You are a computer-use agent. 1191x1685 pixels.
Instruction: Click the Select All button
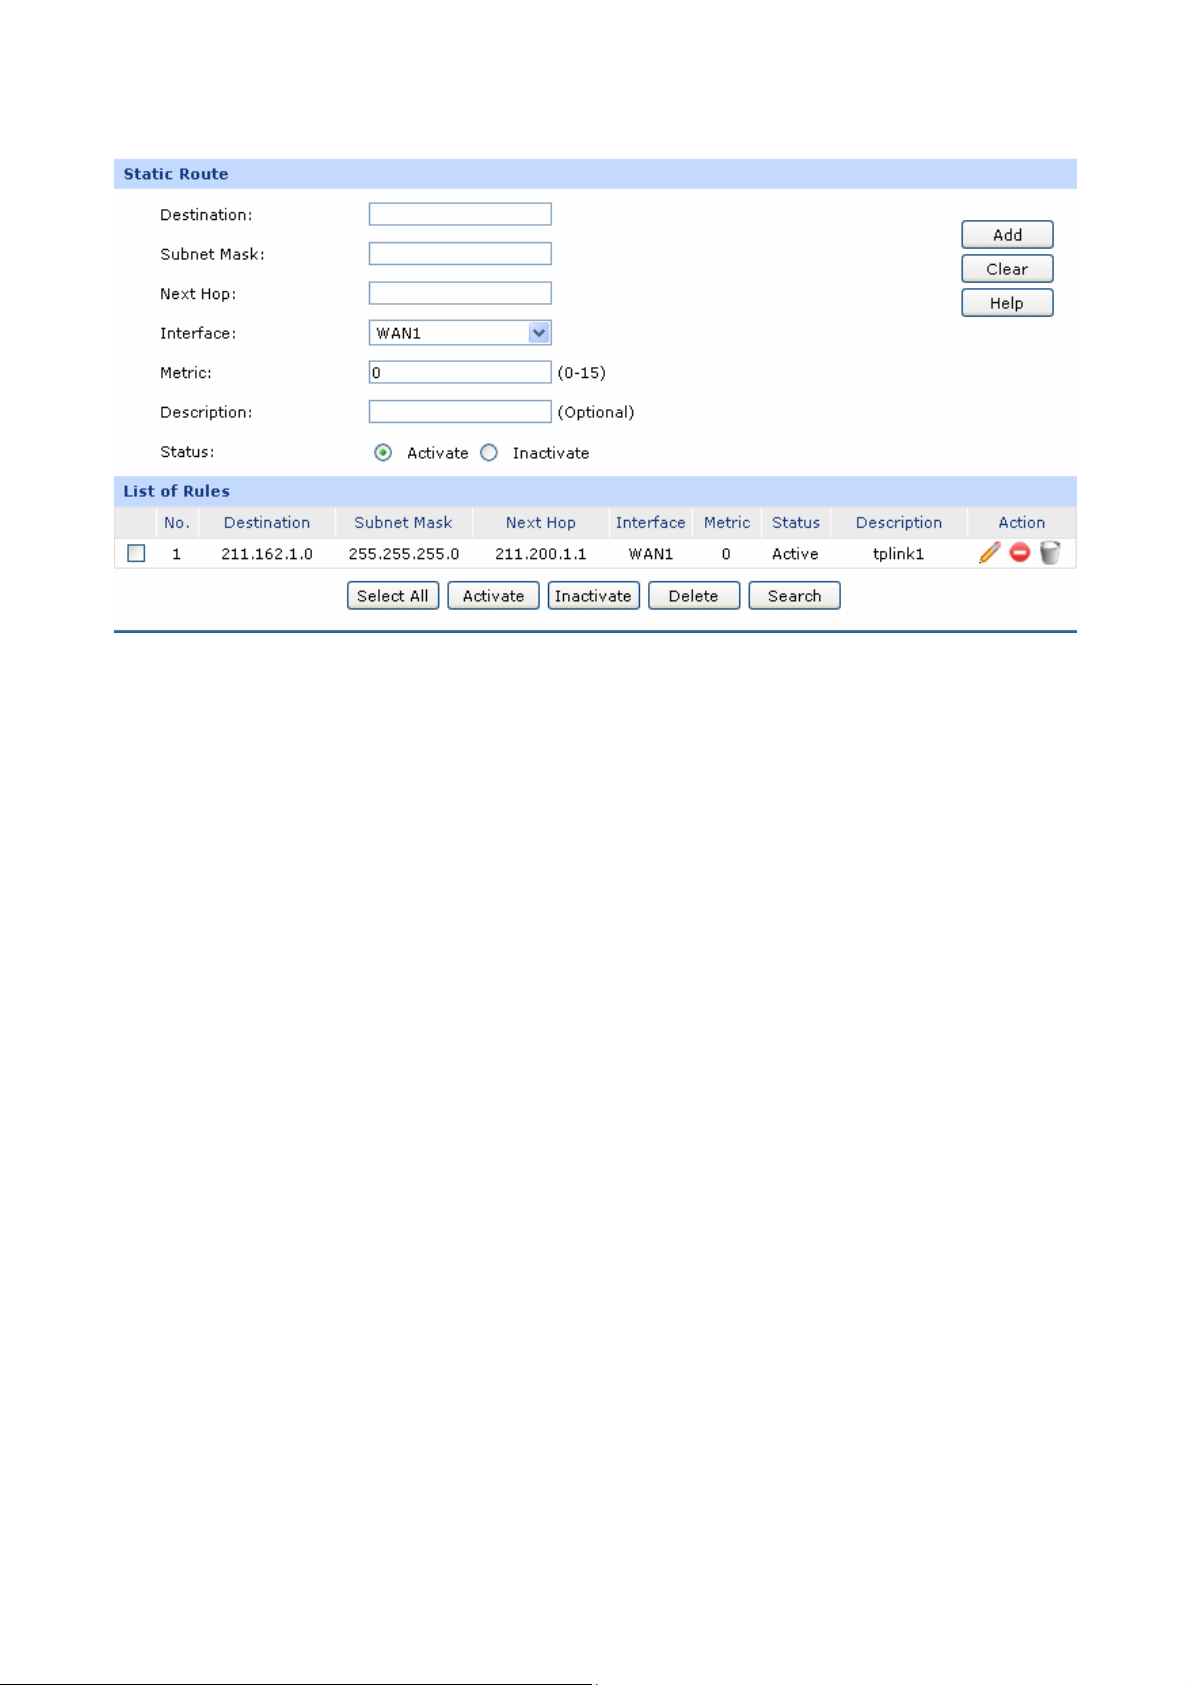[392, 596]
